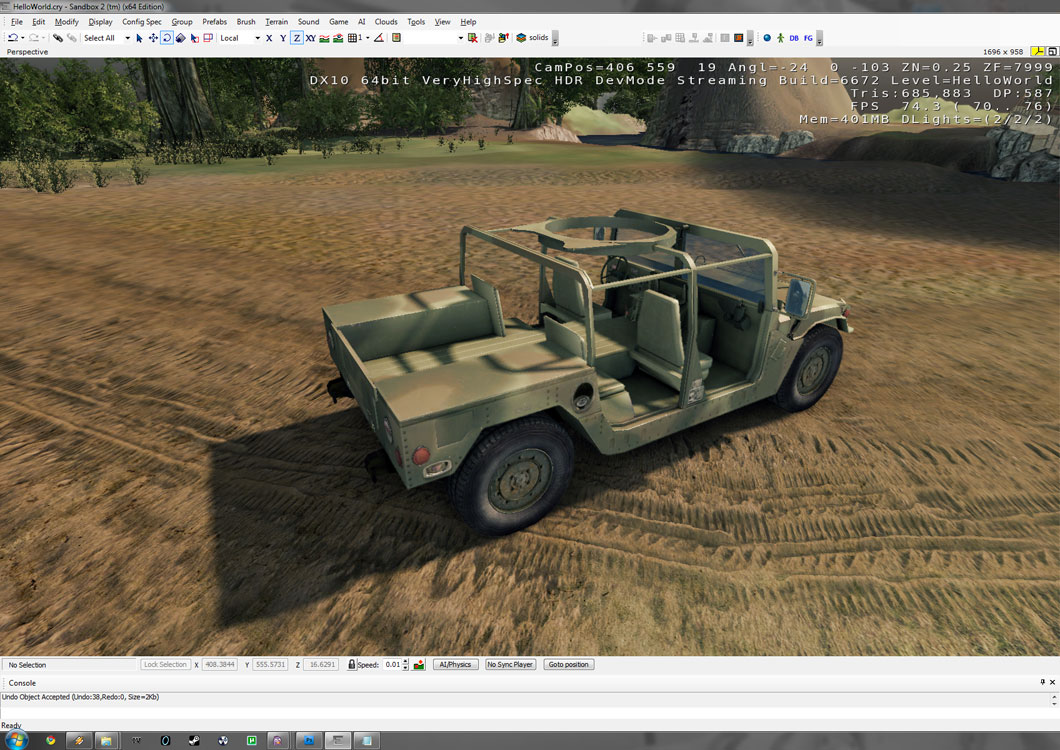
Task: Open the Clouds menu
Action: pos(386,22)
